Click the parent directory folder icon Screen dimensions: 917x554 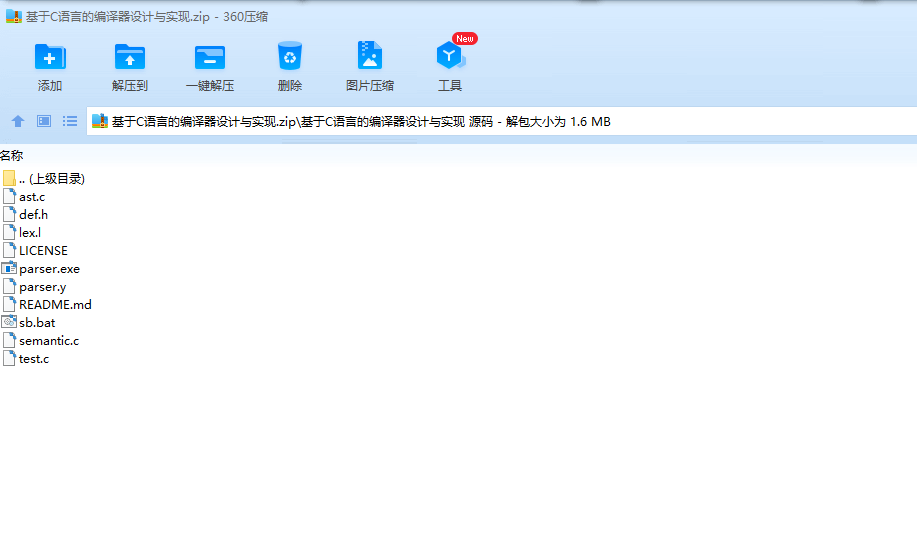[9, 178]
